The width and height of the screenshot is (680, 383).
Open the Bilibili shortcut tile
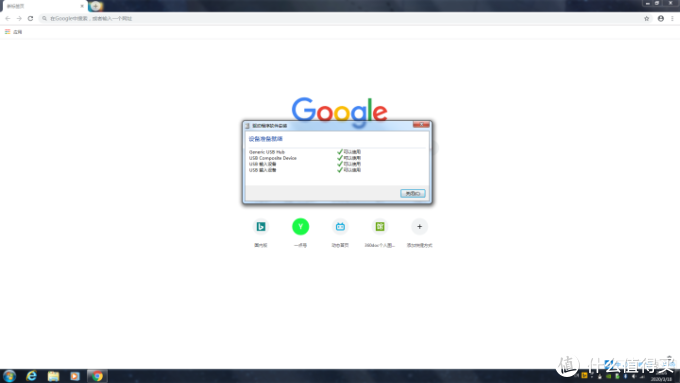(x=340, y=226)
